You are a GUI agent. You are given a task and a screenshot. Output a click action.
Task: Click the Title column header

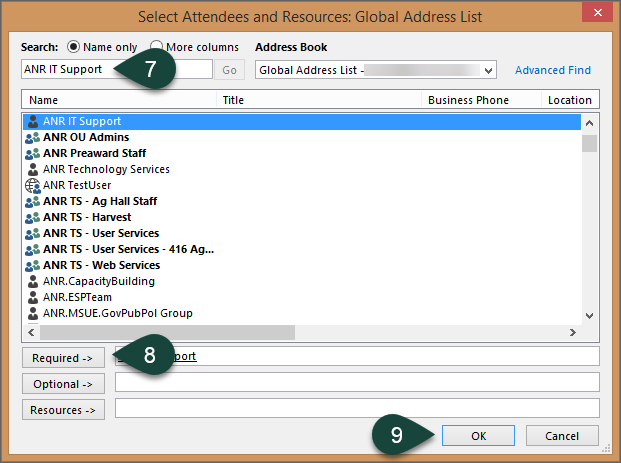(320, 100)
